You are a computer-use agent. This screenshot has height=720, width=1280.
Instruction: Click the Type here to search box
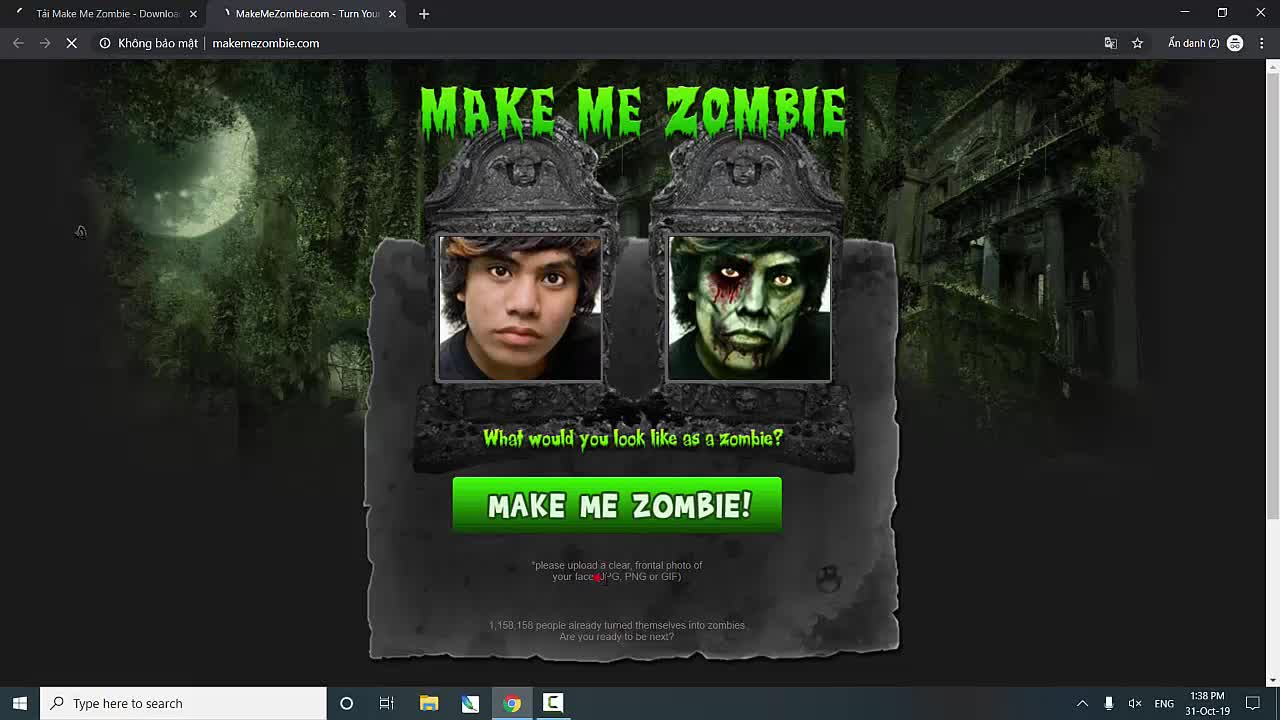tap(183, 703)
